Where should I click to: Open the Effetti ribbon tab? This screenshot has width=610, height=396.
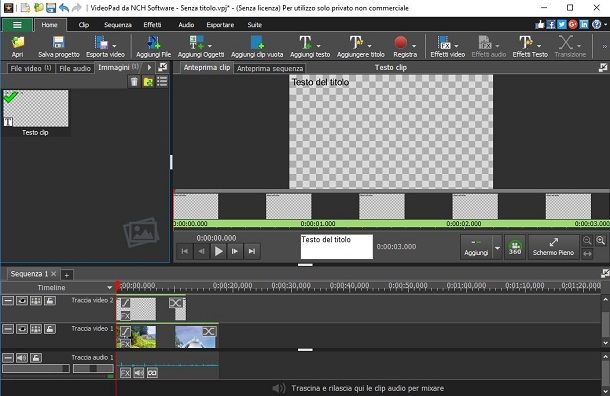(152, 25)
